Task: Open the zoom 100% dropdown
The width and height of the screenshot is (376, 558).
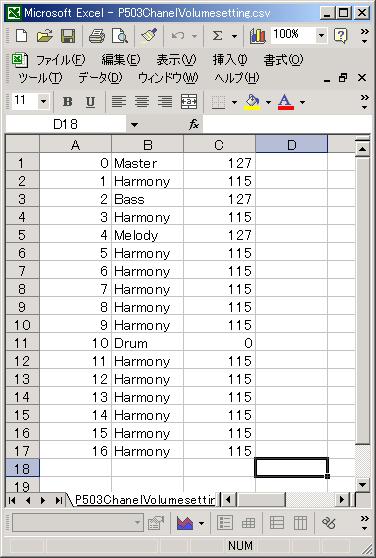Action: [321, 35]
